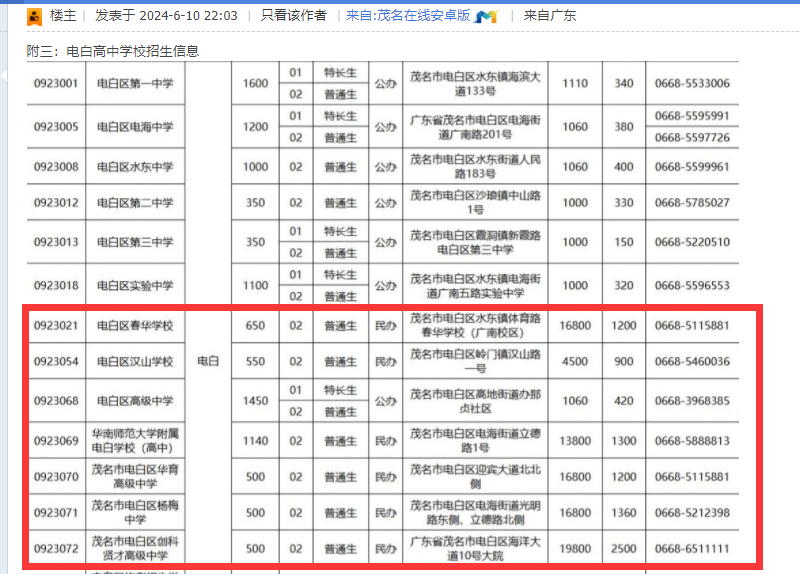The width and height of the screenshot is (800, 574).
Task: Click the 华南师范大学附属电白学校 cell
Action: click(135, 441)
